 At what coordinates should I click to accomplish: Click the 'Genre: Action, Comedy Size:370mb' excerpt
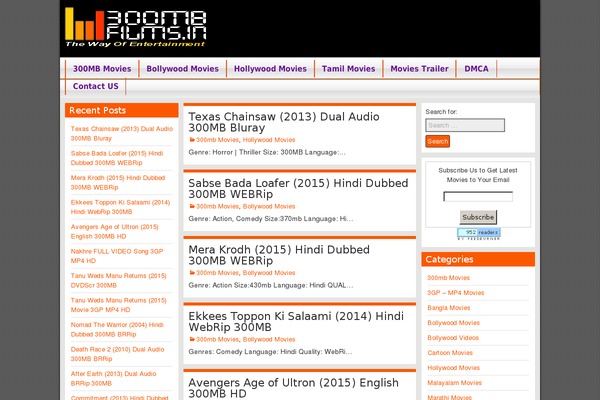pyautogui.click(x=271, y=219)
